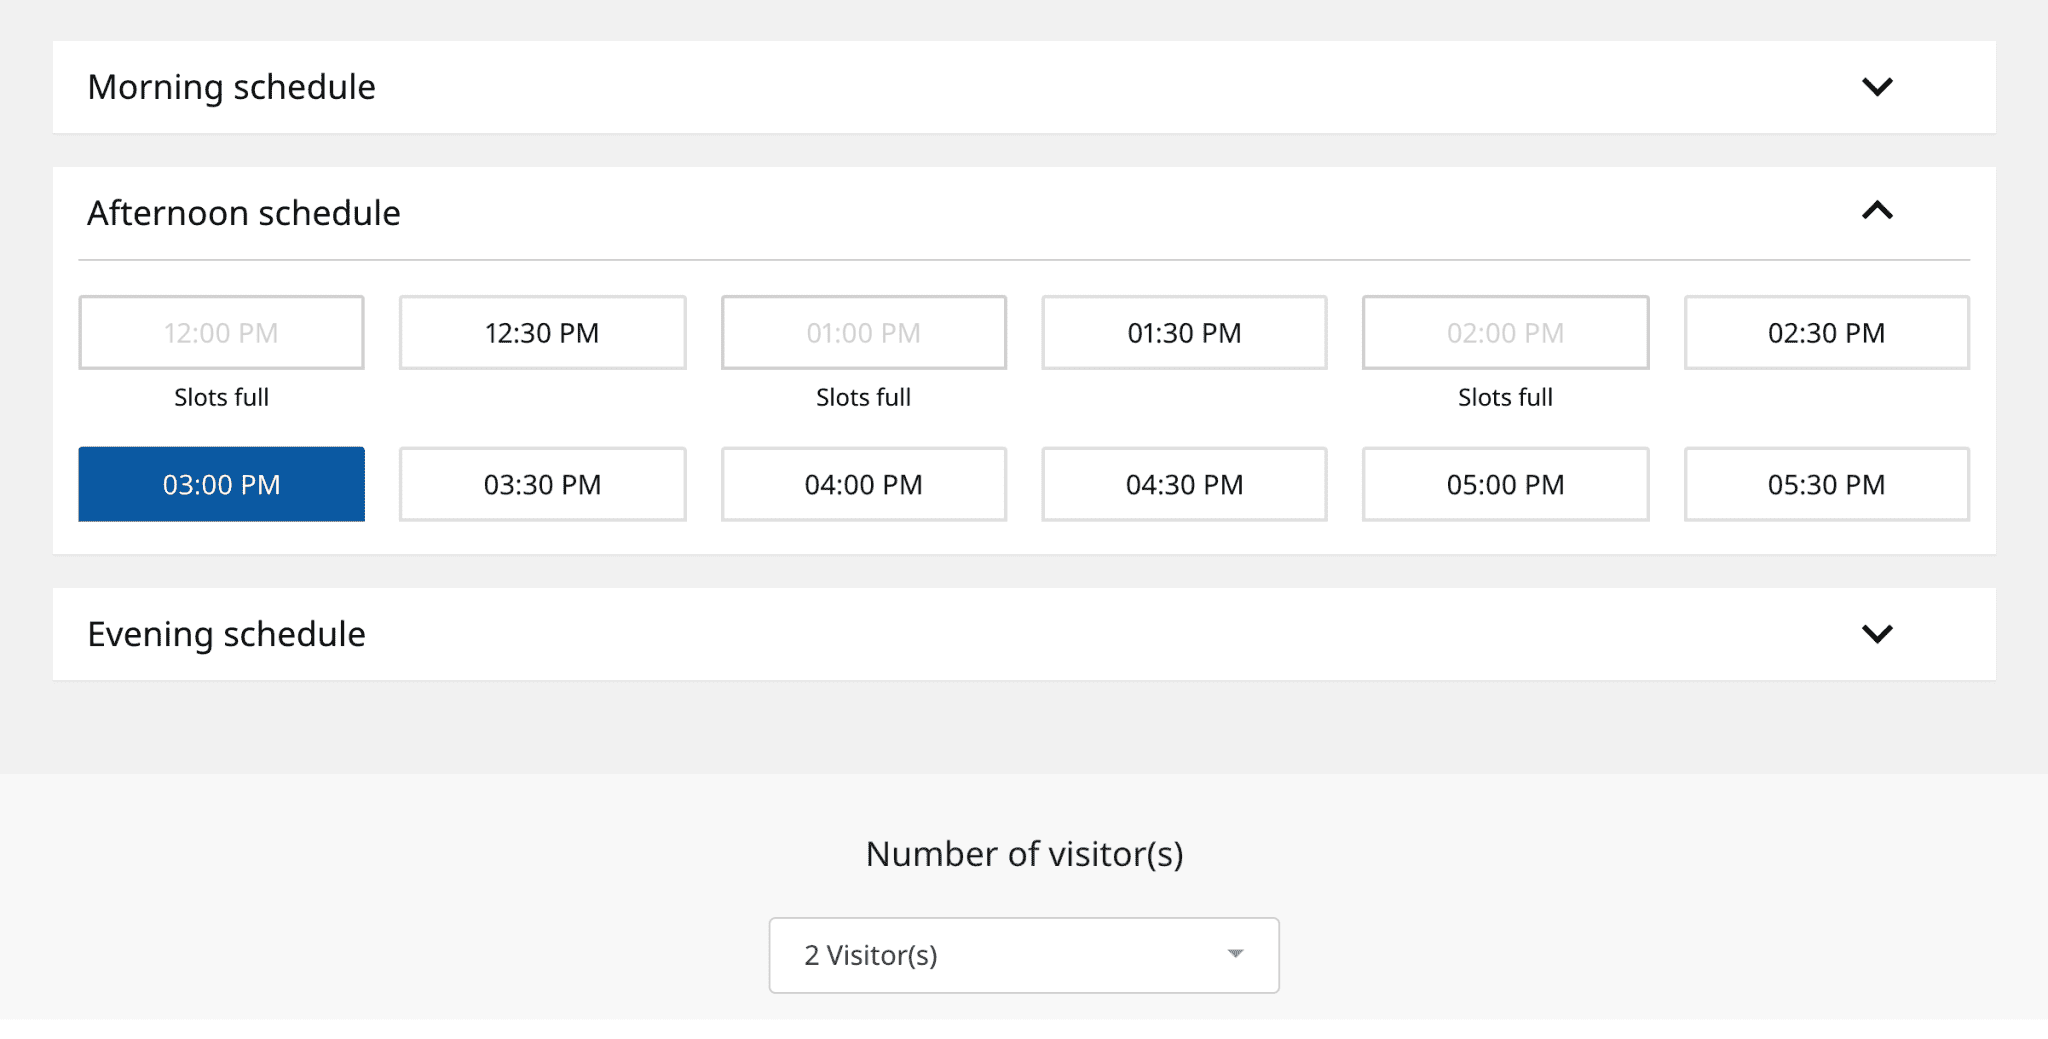Image resolution: width=2048 pixels, height=1039 pixels.
Task: Click the full 02:00 PM slot
Action: pos(1505,333)
